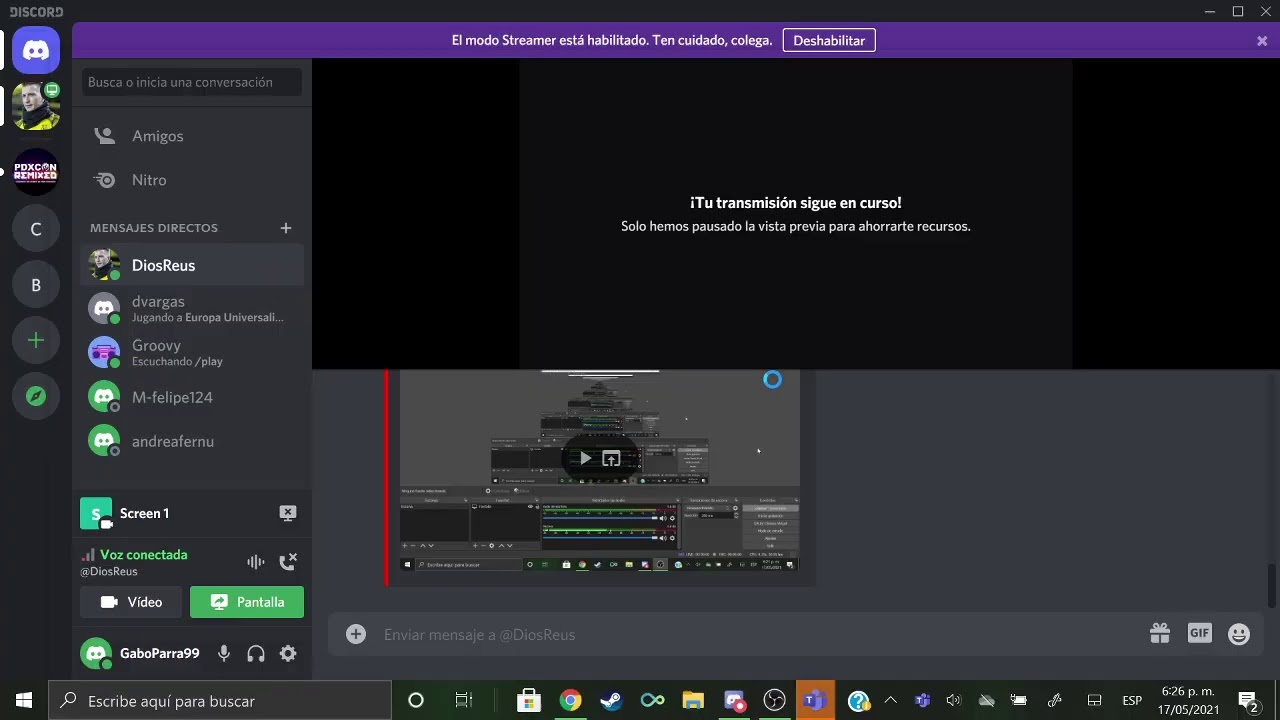
Task: Open server with letter C icon
Action: [x=36, y=229]
